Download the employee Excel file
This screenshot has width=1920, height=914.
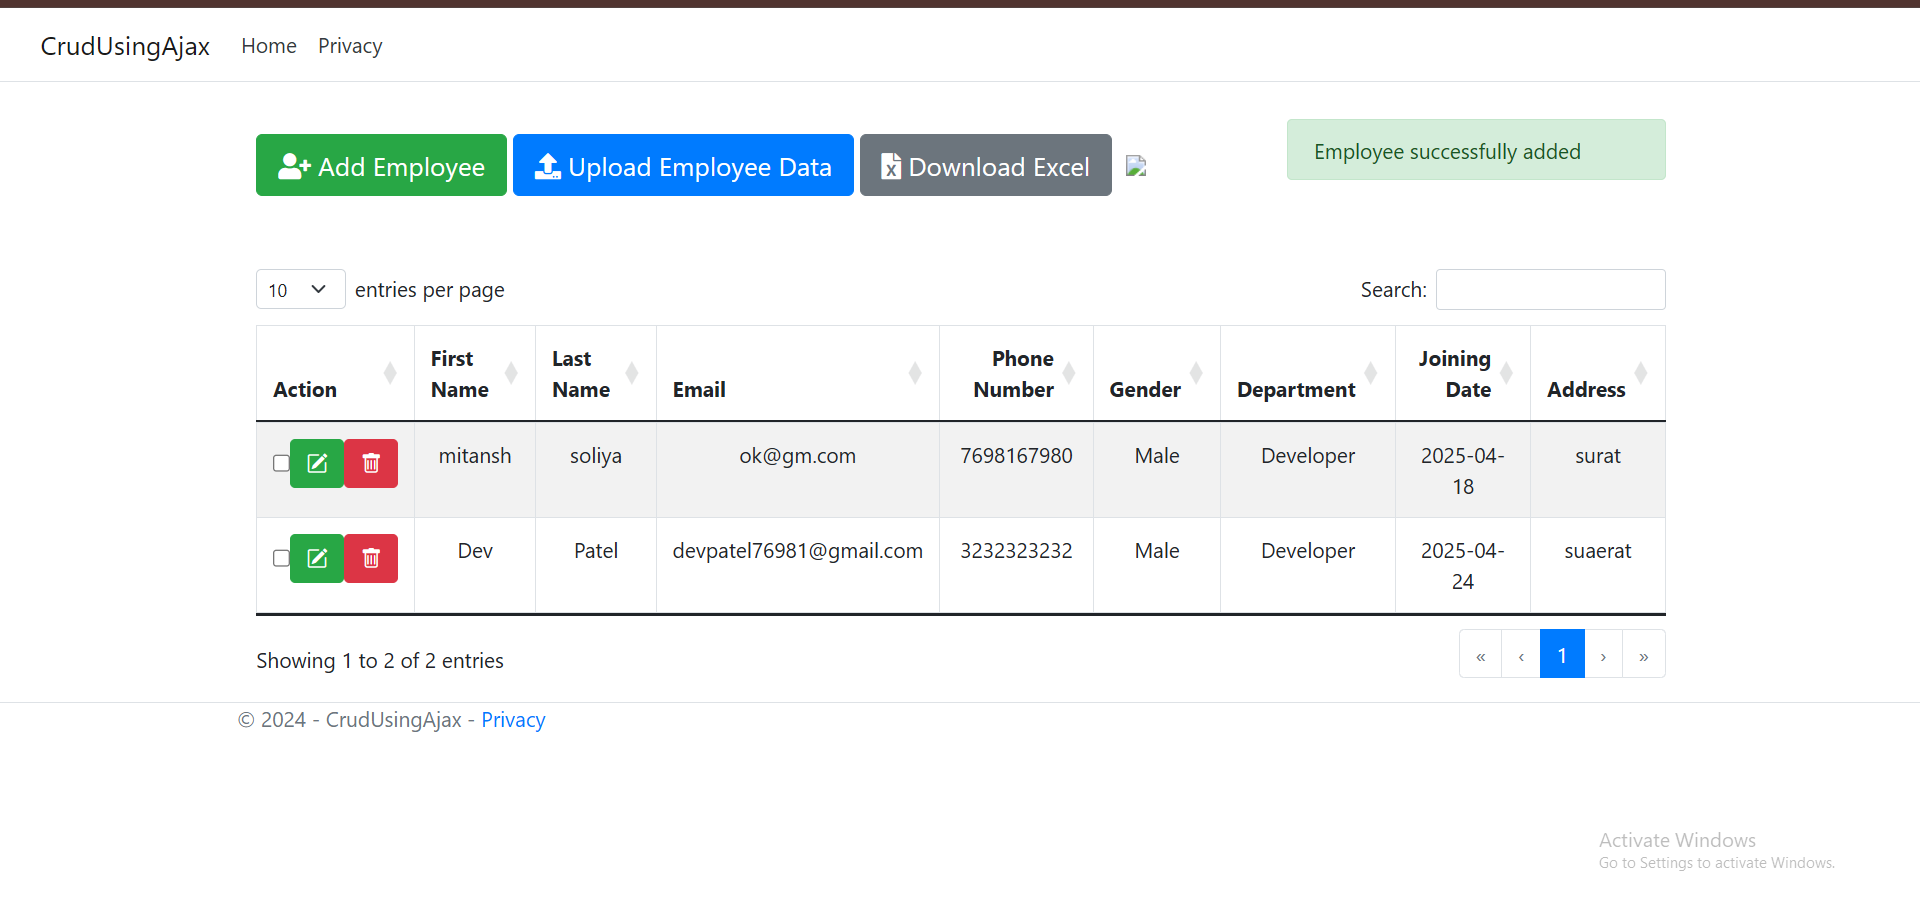(985, 166)
